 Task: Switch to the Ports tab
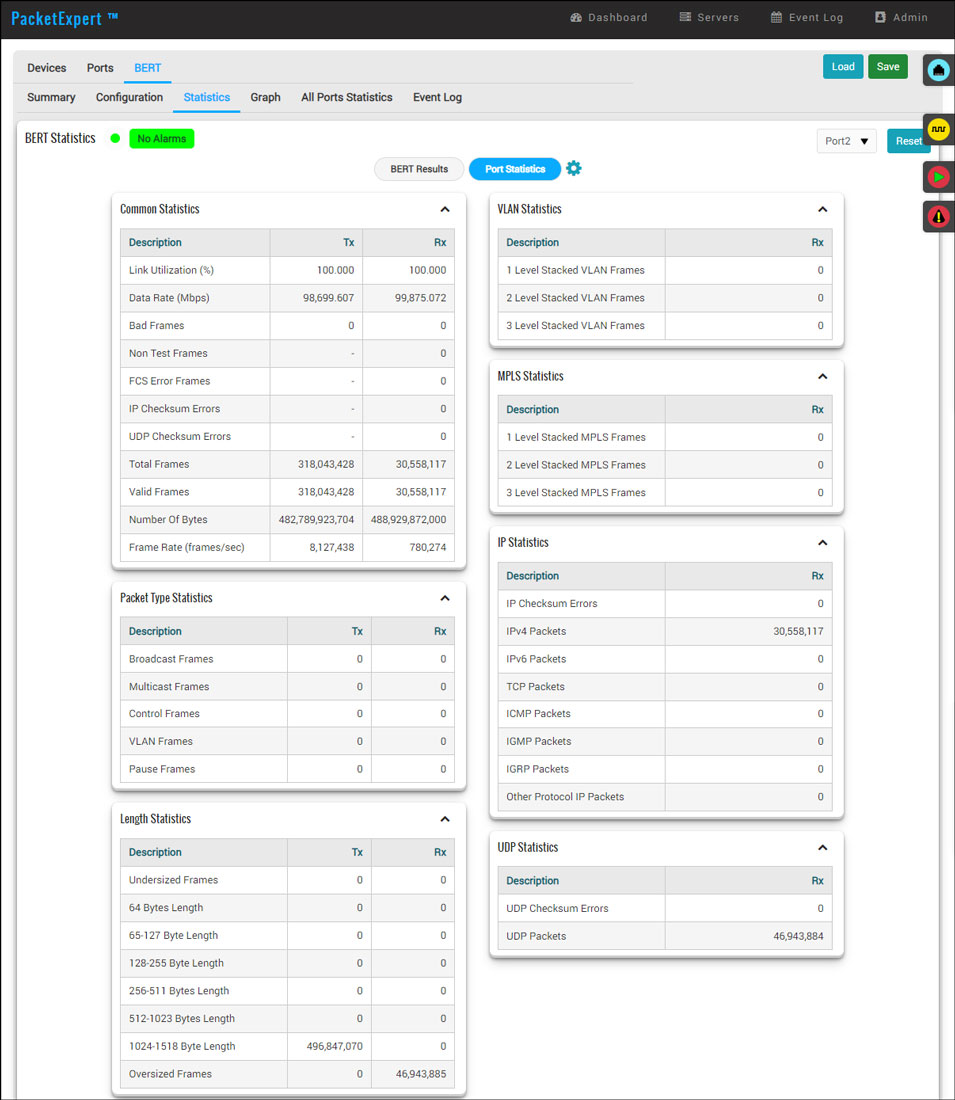(x=100, y=68)
